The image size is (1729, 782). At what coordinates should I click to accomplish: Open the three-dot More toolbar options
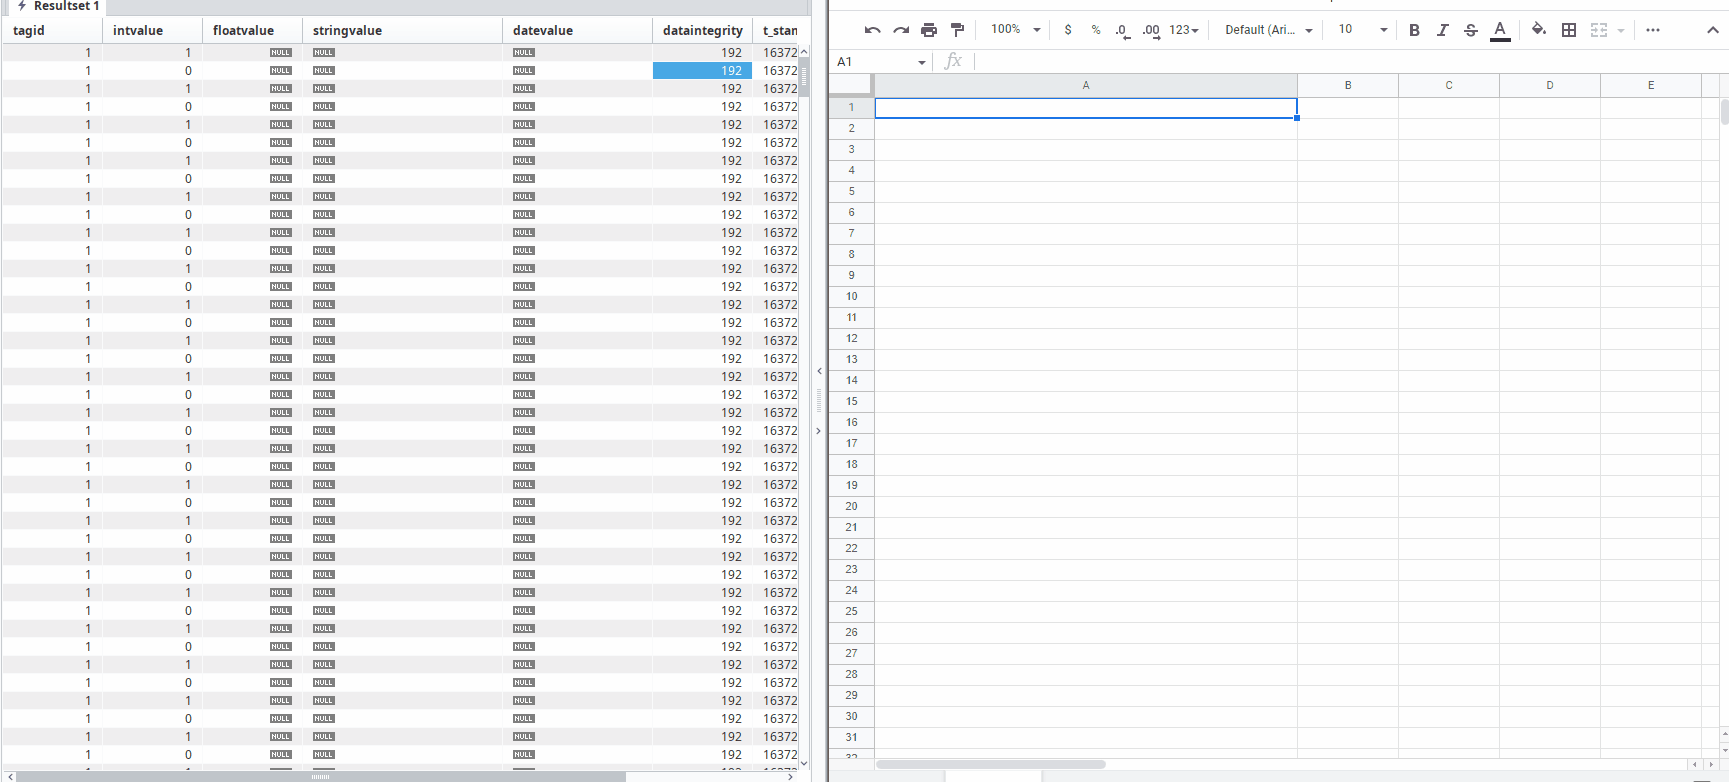(1653, 30)
